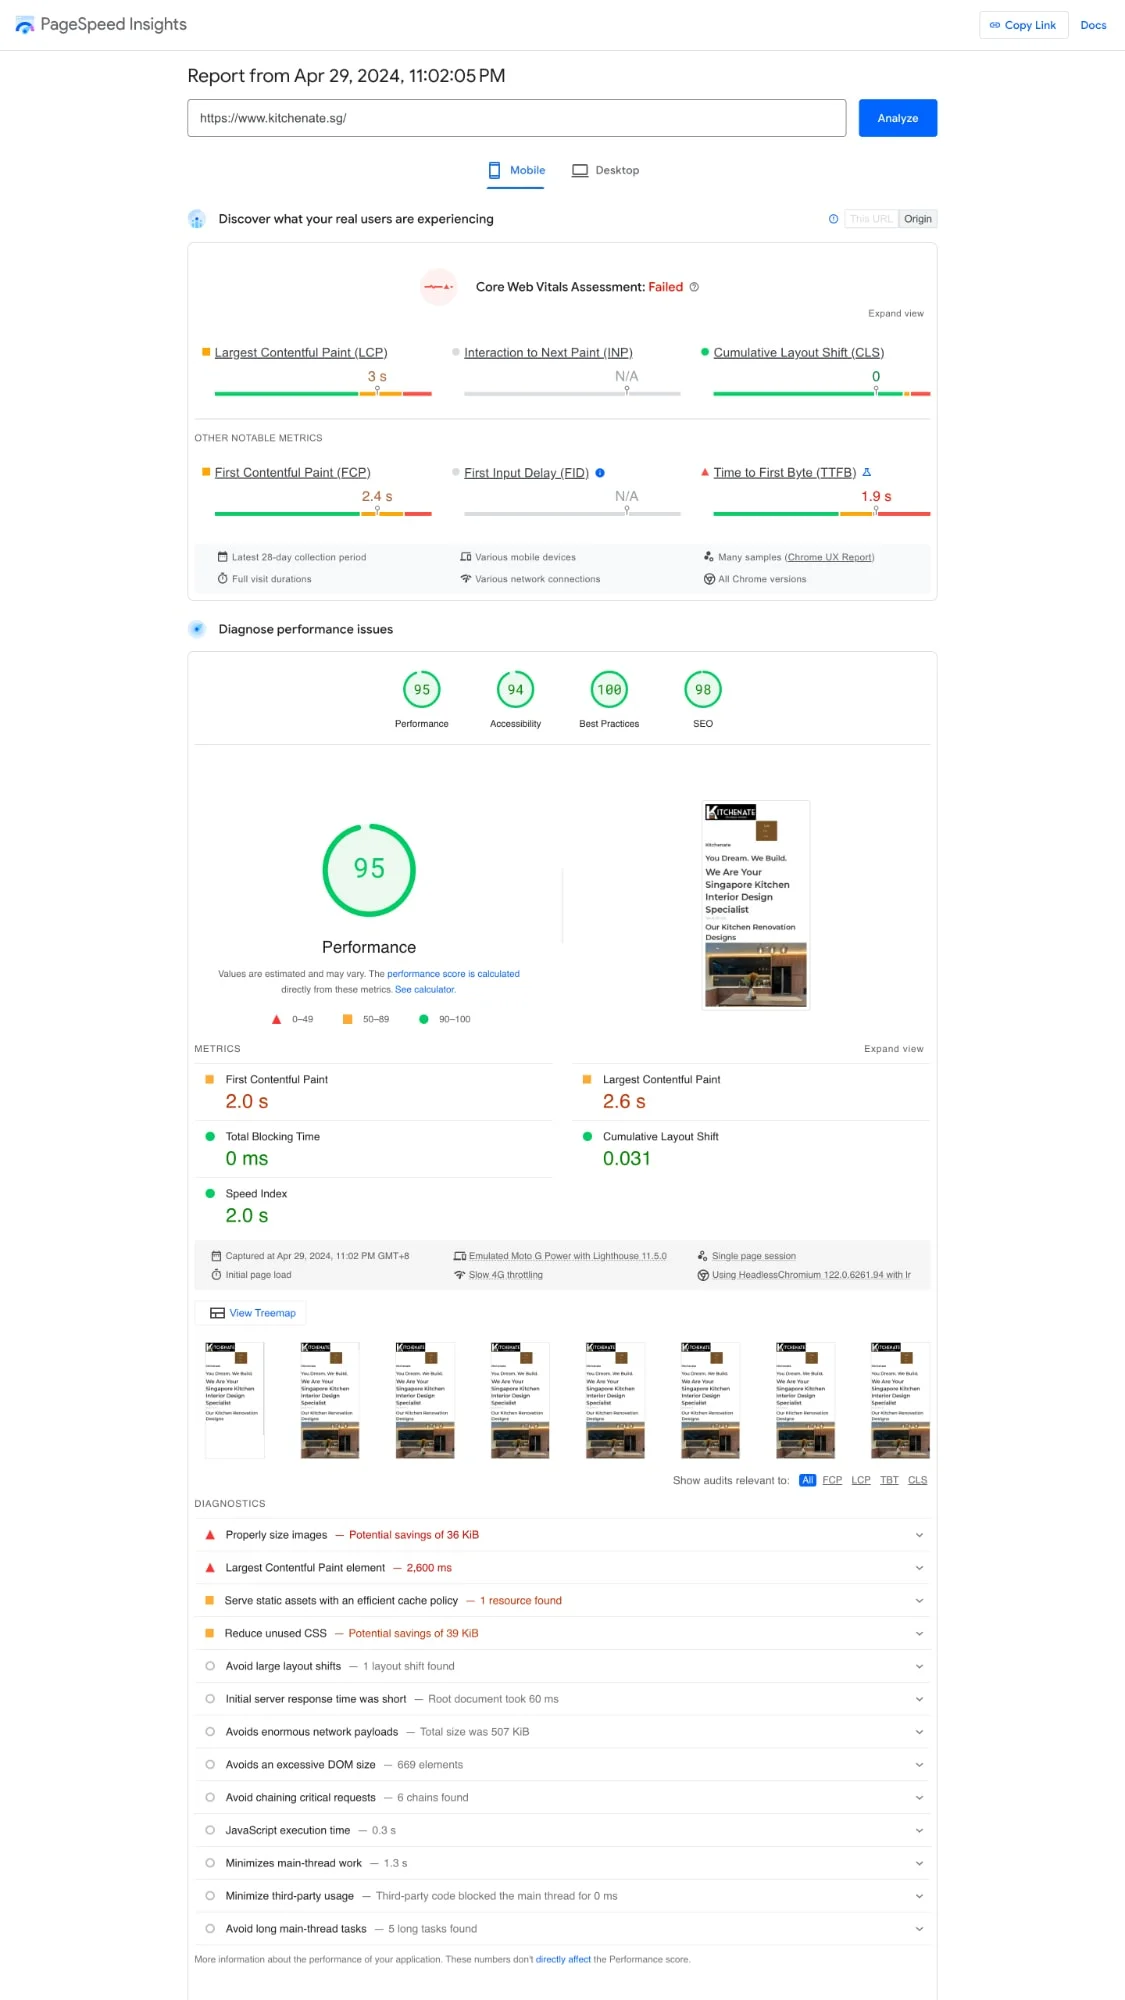The width and height of the screenshot is (1125, 2000).
Task: Click the help icon beside Core Web Vitals Assessment
Action: pyautogui.click(x=694, y=287)
